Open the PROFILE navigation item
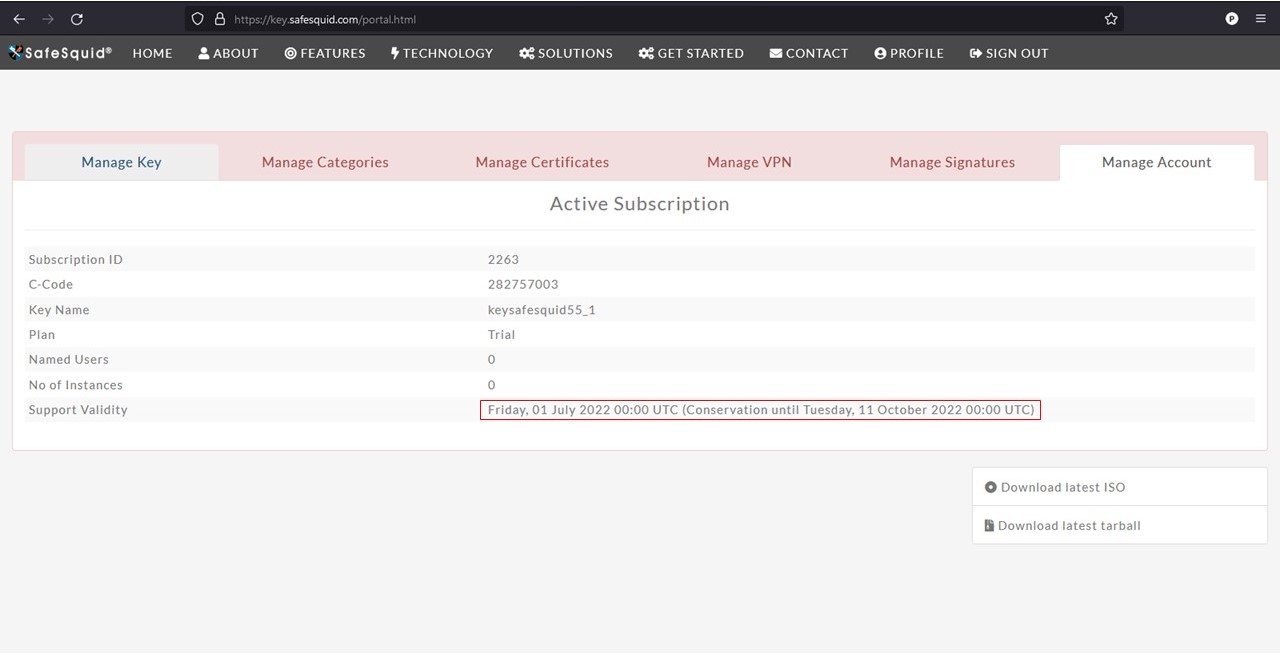Screen dimensions: 1280x655 coord(909,53)
